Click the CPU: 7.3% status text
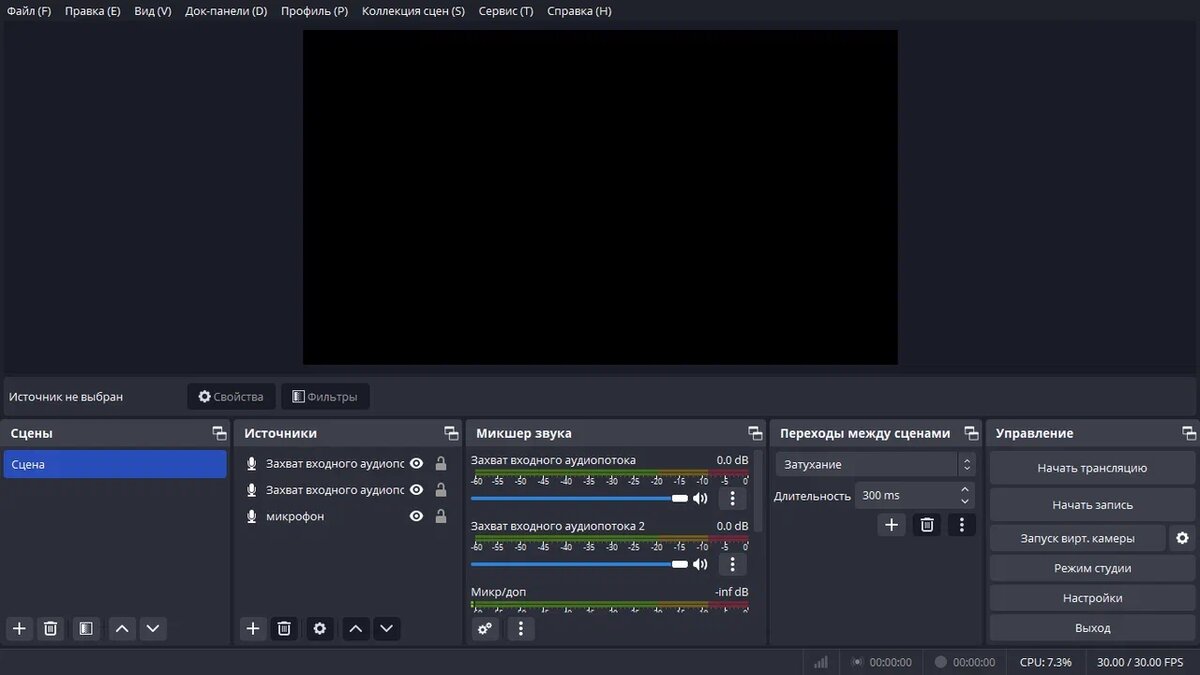1200x675 pixels. point(1046,662)
